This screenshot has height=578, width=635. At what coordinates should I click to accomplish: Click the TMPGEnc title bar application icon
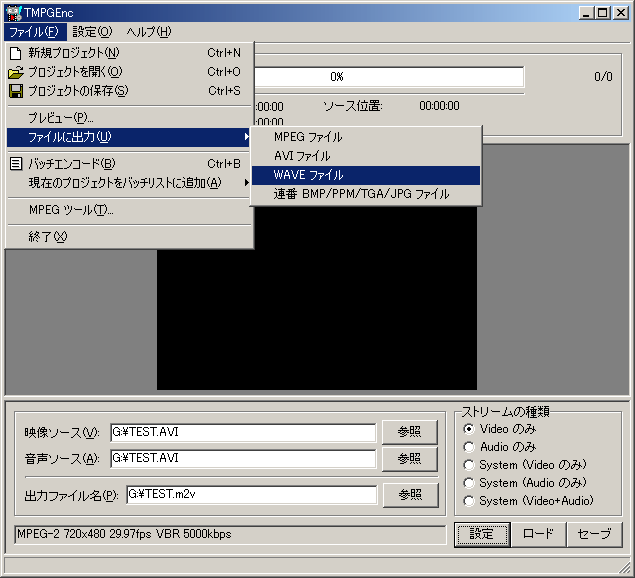coord(13,13)
